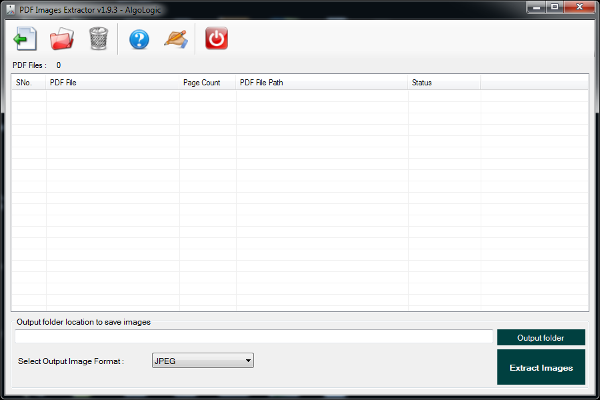
Task: Minimize the PDF Images Extractor window
Action: (x=536, y=7)
